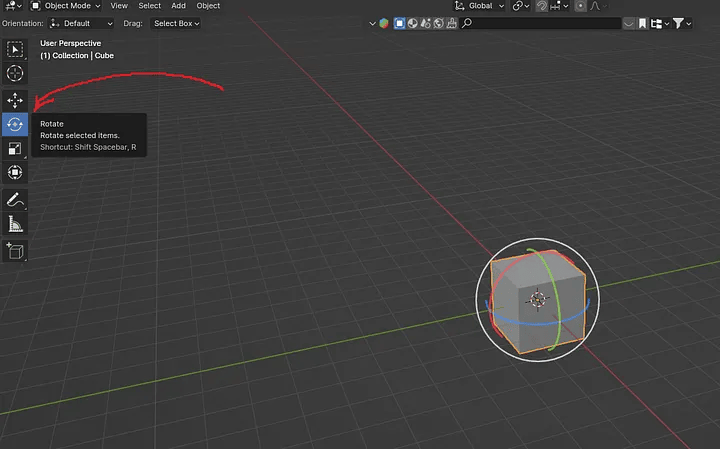Viewport: 720px width, 449px height.
Task: Click the Rotate tool in toolbar
Action: point(15,124)
